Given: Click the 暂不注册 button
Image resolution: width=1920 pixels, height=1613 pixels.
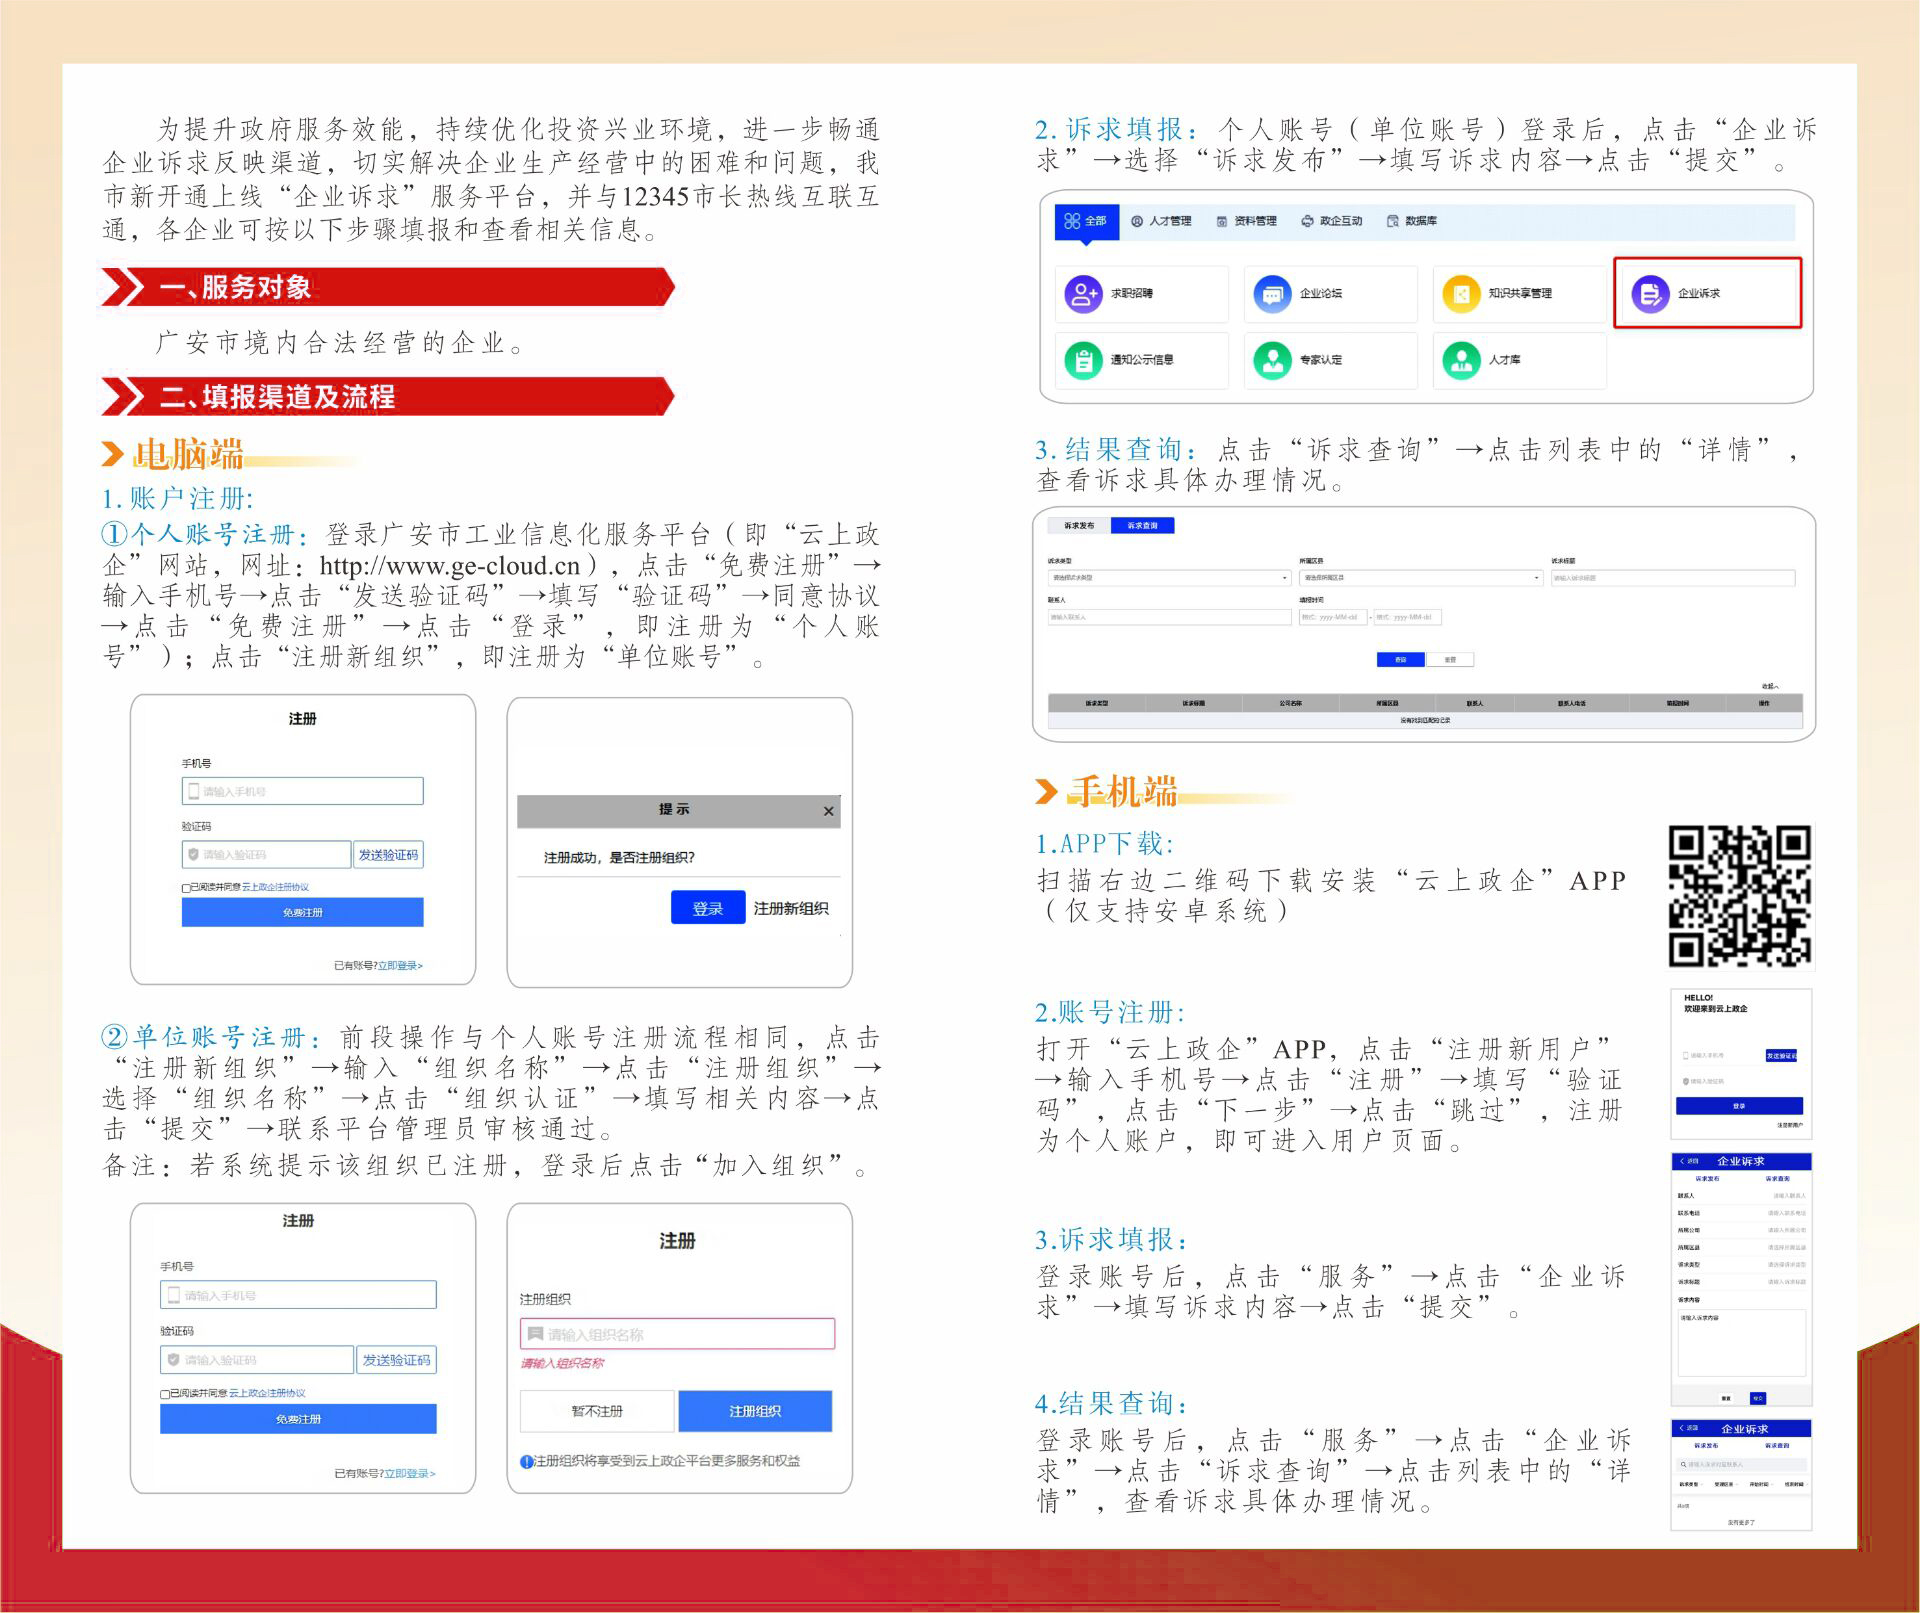Looking at the screenshot, I should pos(597,1411).
